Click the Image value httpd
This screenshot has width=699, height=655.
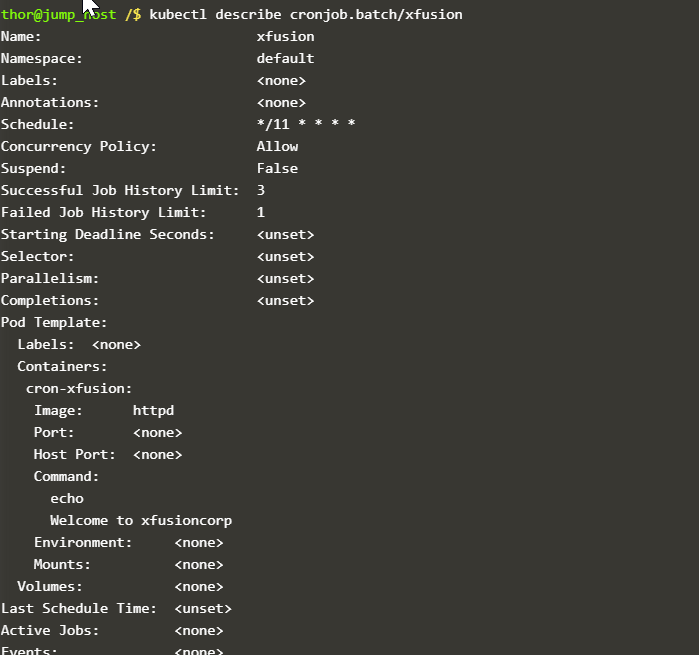pos(153,411)
